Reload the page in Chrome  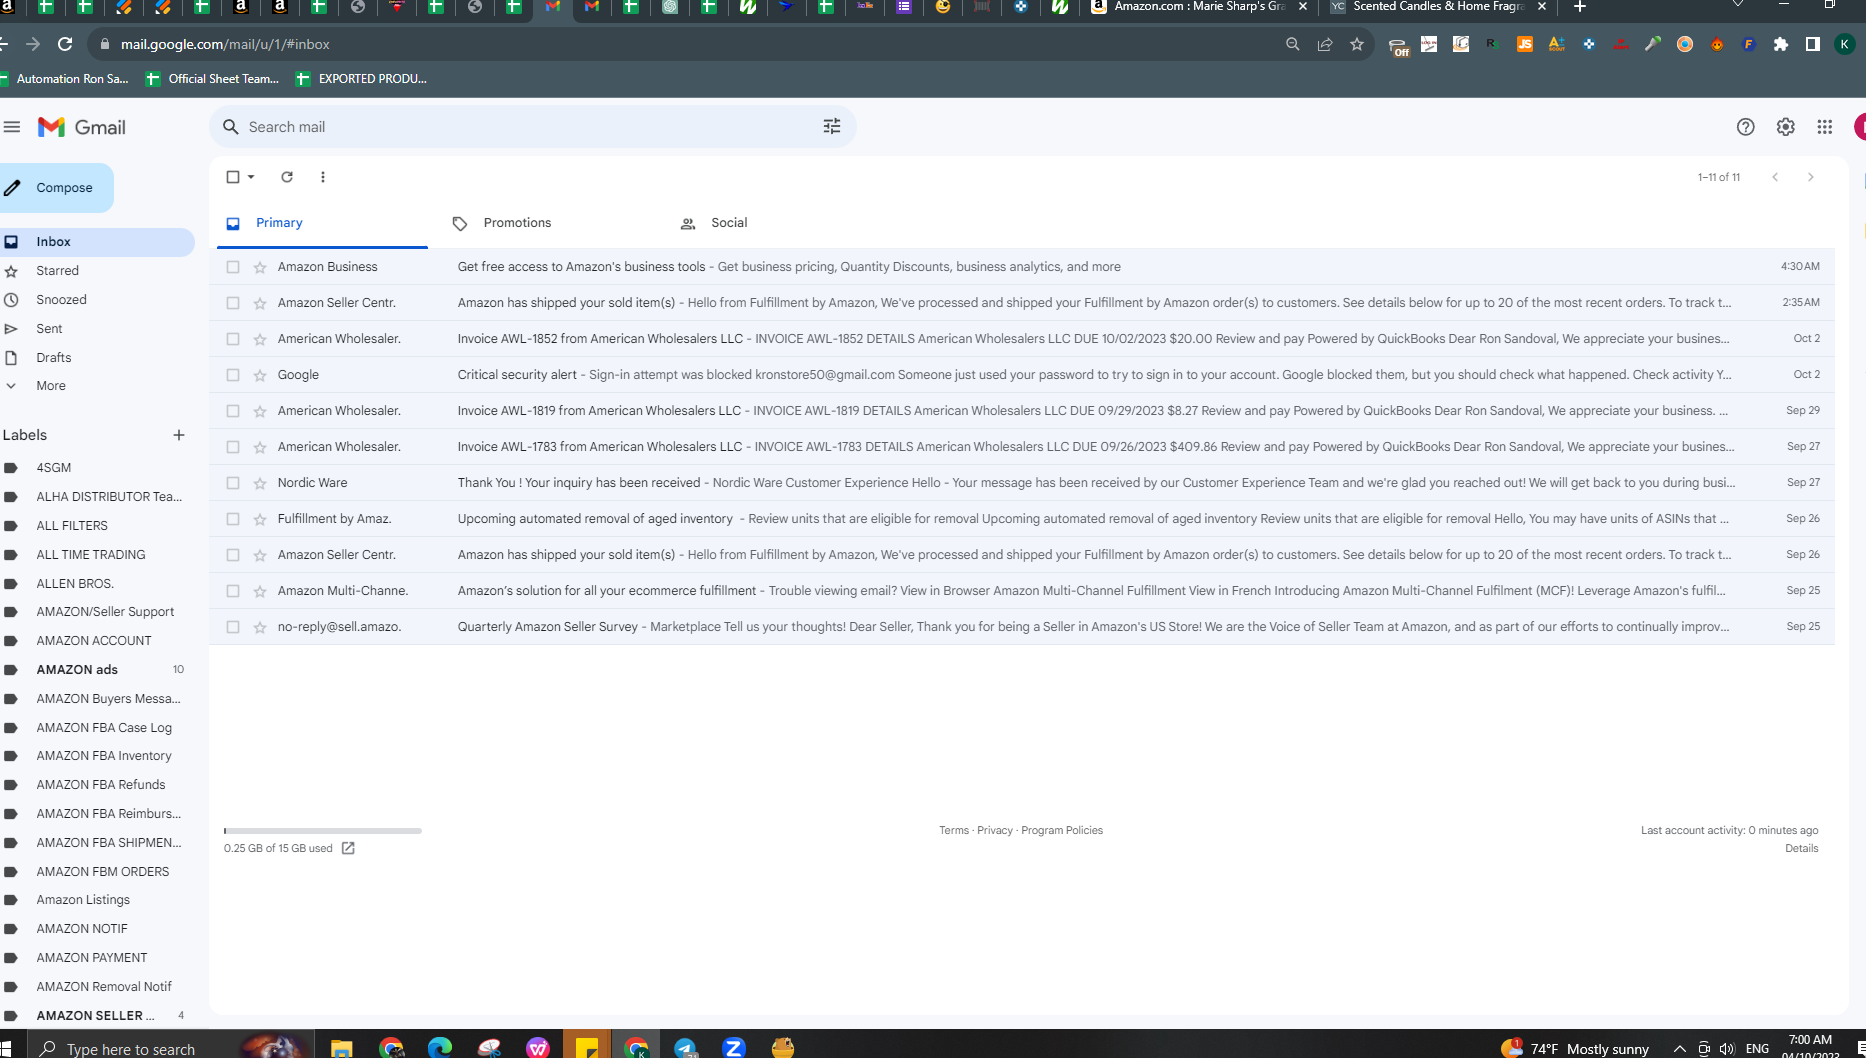[65, 44]
